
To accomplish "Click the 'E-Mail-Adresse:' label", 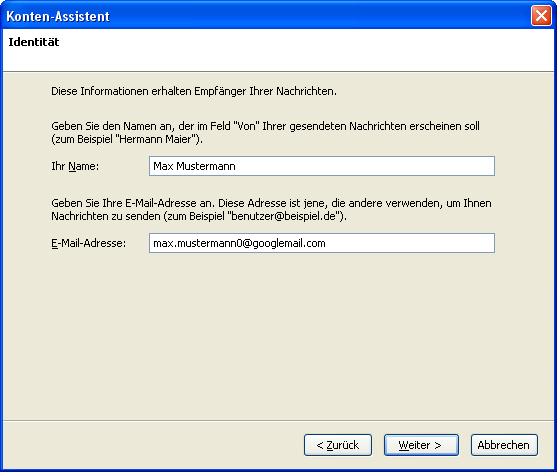I will point(88,243).
